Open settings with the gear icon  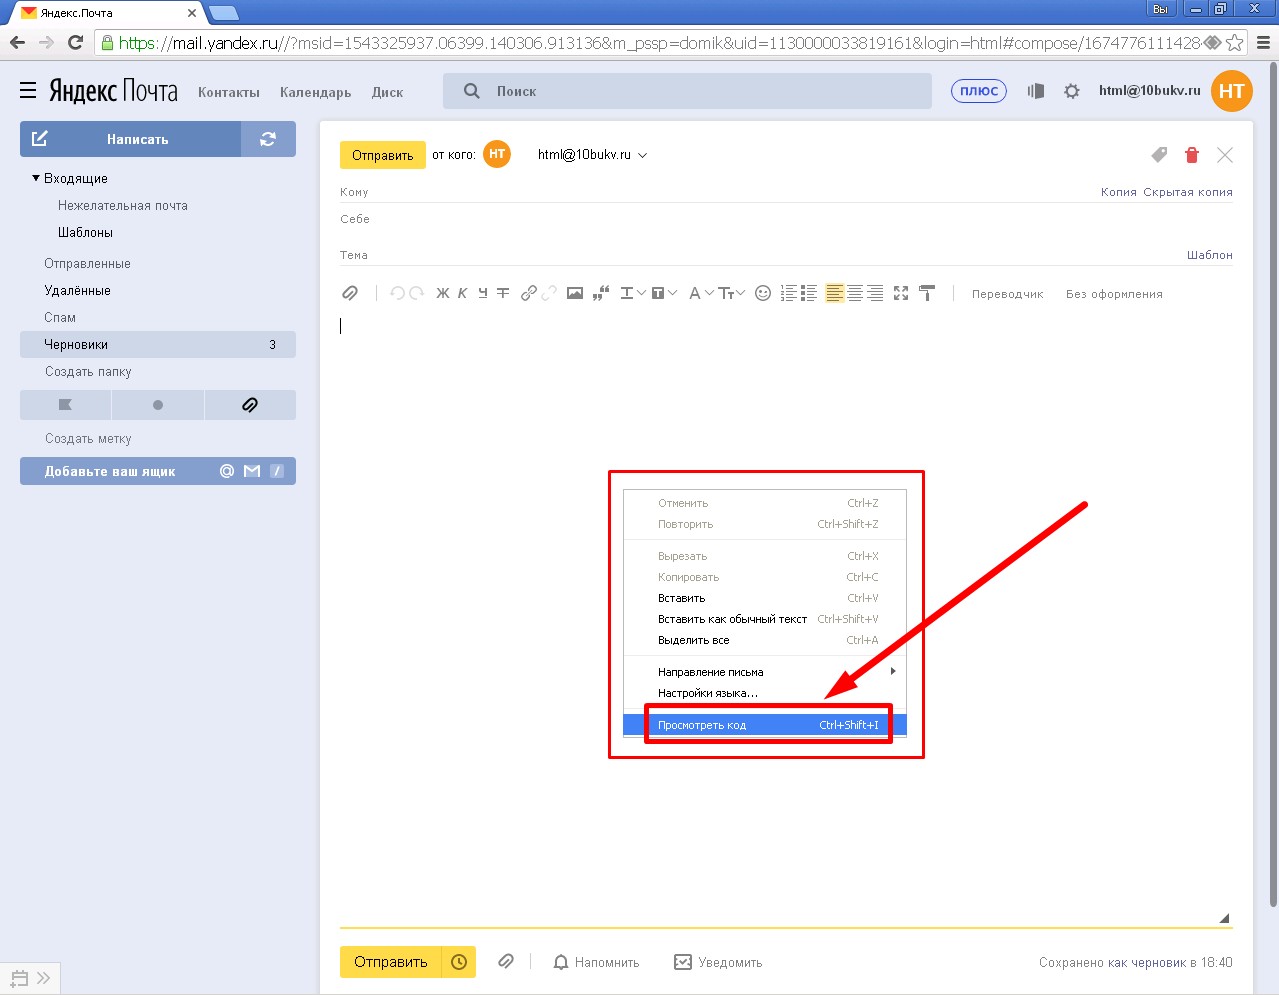tap(1072, 91)
